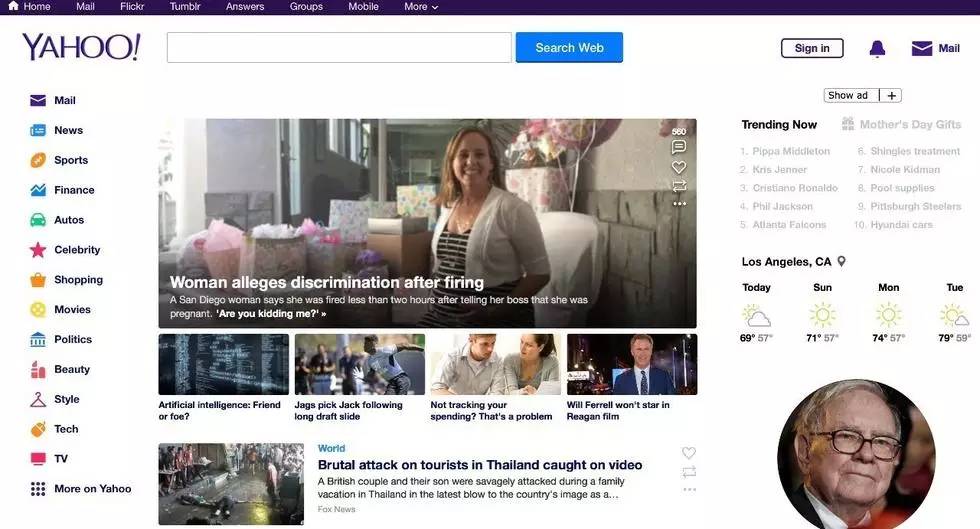Click the Autos car icon

coord(38,219)
